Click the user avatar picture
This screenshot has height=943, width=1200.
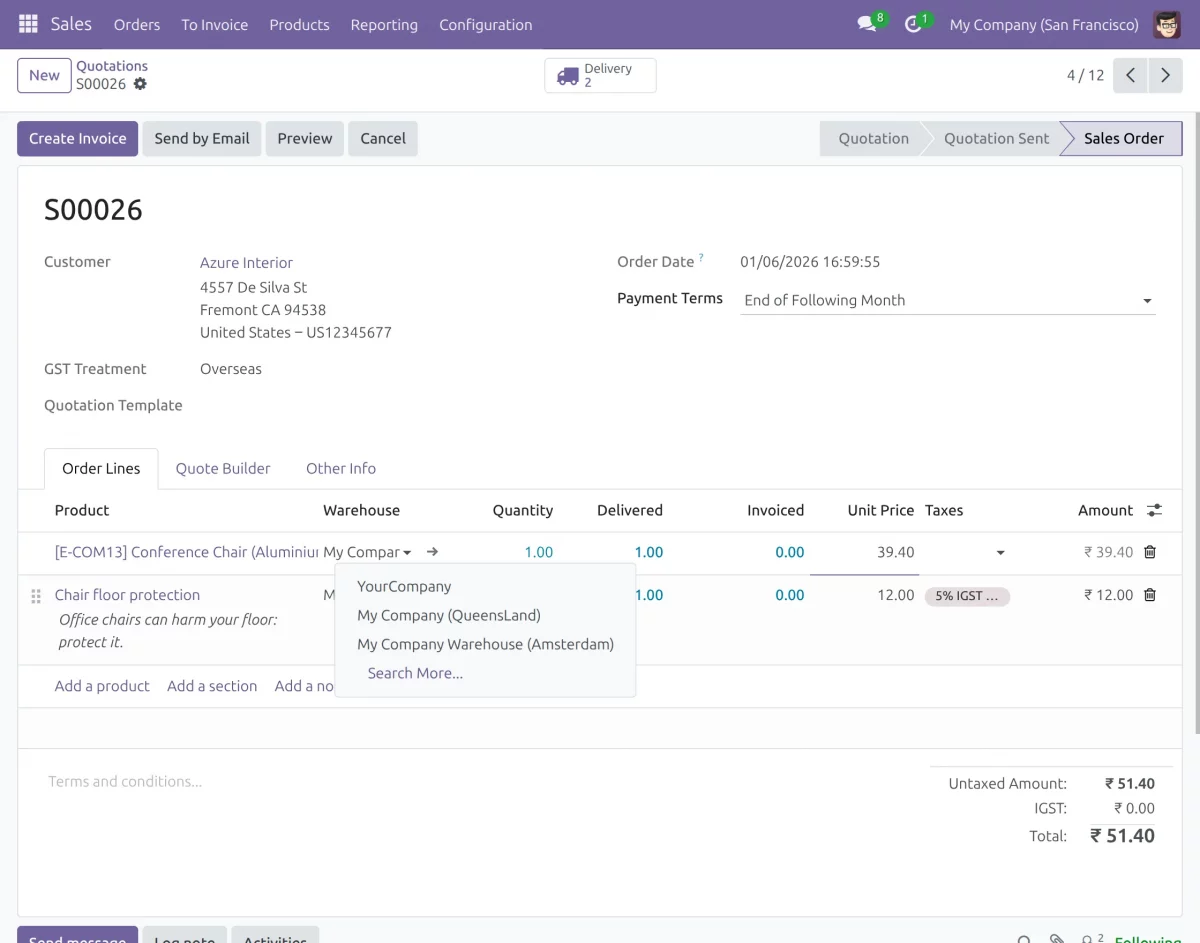(1166, 24)
